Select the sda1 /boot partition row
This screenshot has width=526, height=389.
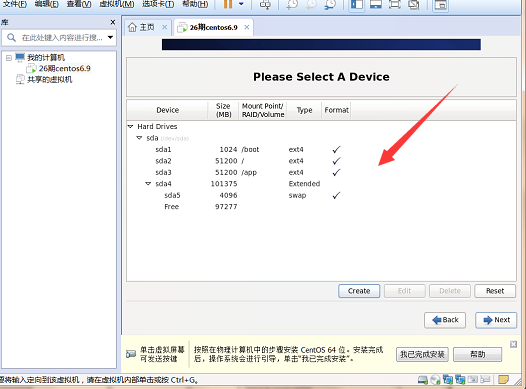pyautogui.click(x=321, y=150)
